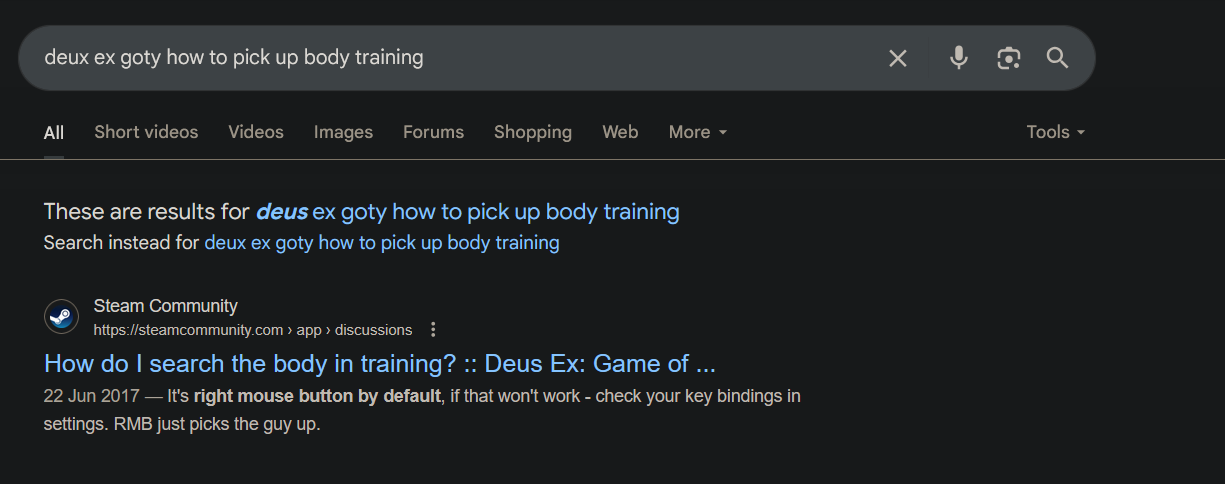
Task: Select the Shopping tab
Action: (533, 132)
